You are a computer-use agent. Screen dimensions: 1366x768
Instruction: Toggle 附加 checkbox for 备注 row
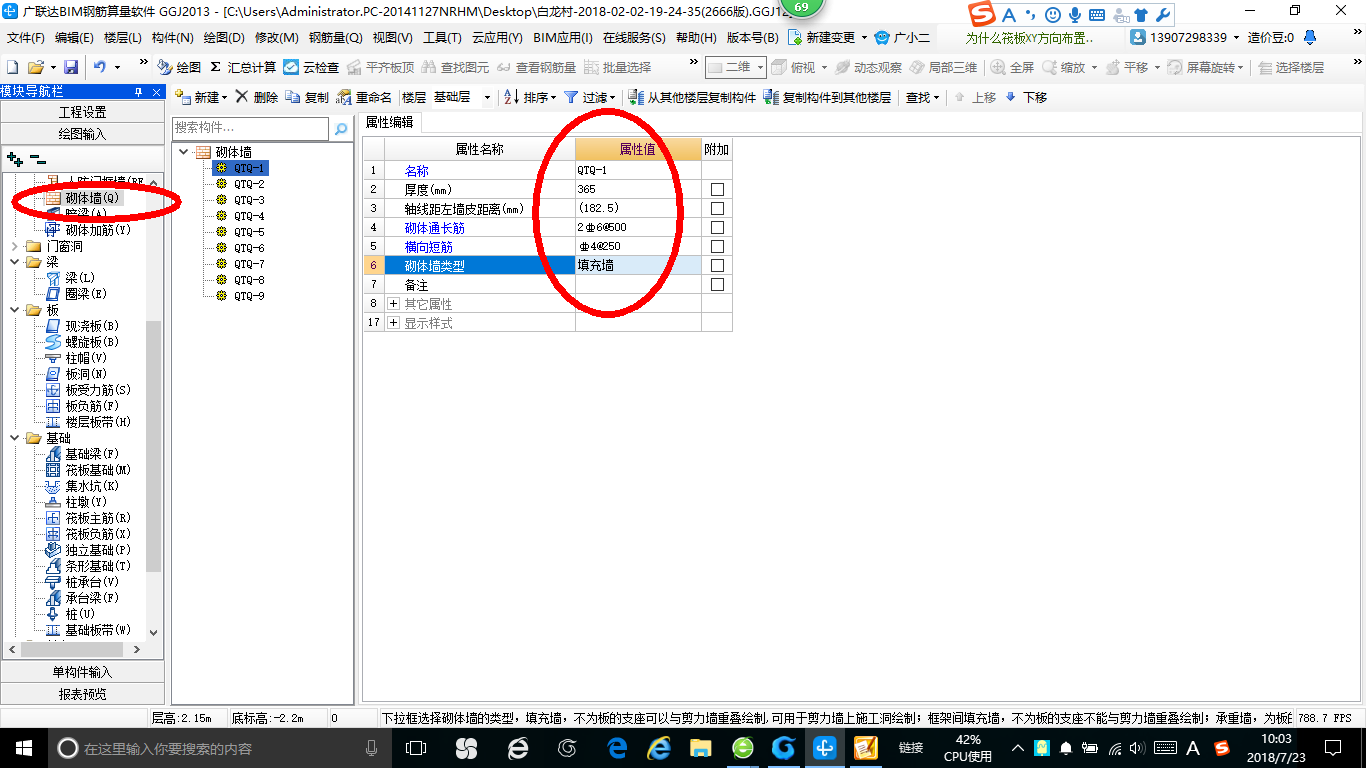click(717, 284)
